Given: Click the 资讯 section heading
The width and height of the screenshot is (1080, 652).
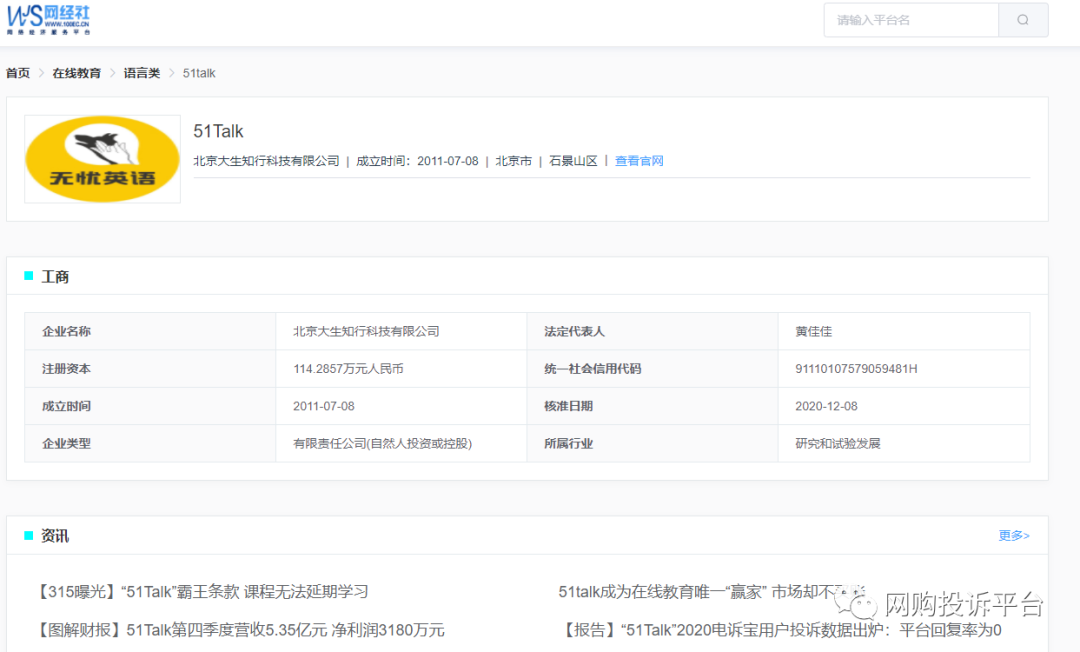Looking at the screenshot, I should pos(55,536).
